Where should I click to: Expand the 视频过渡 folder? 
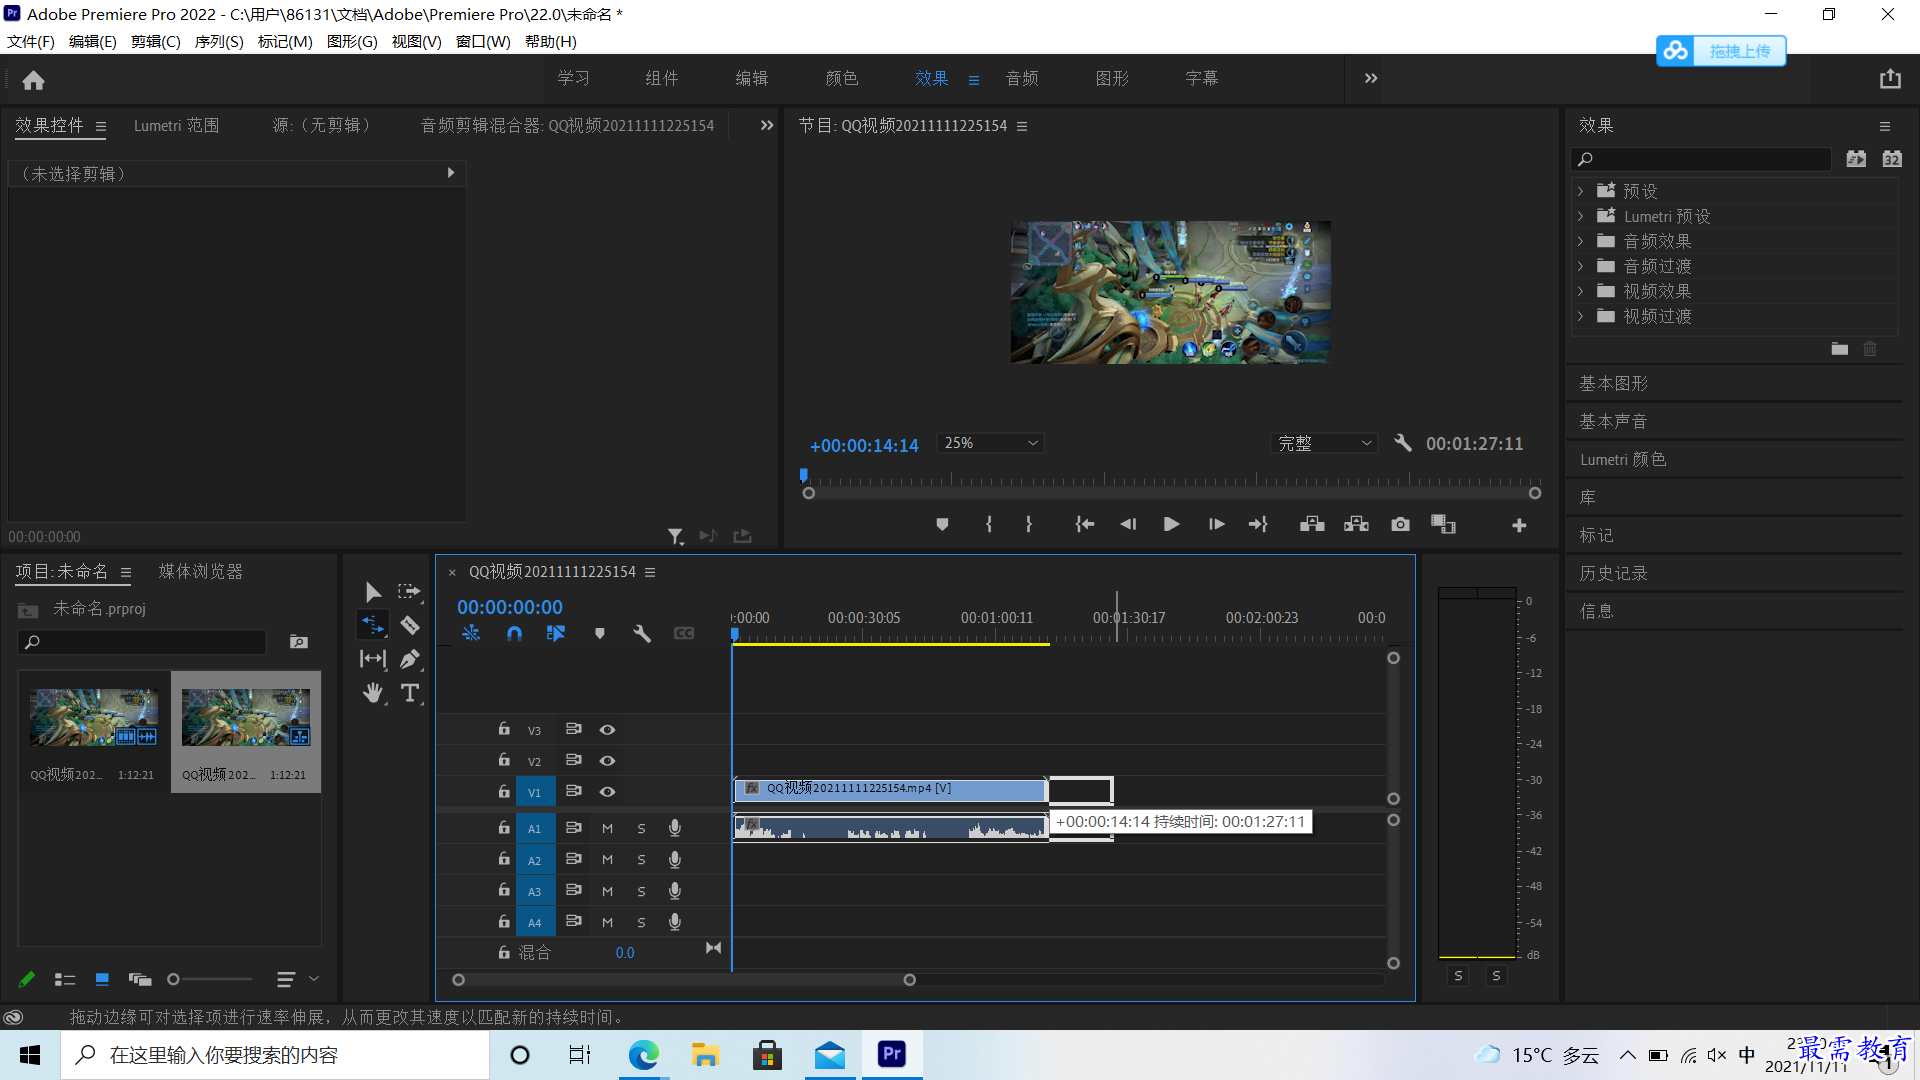point(1580,316)
